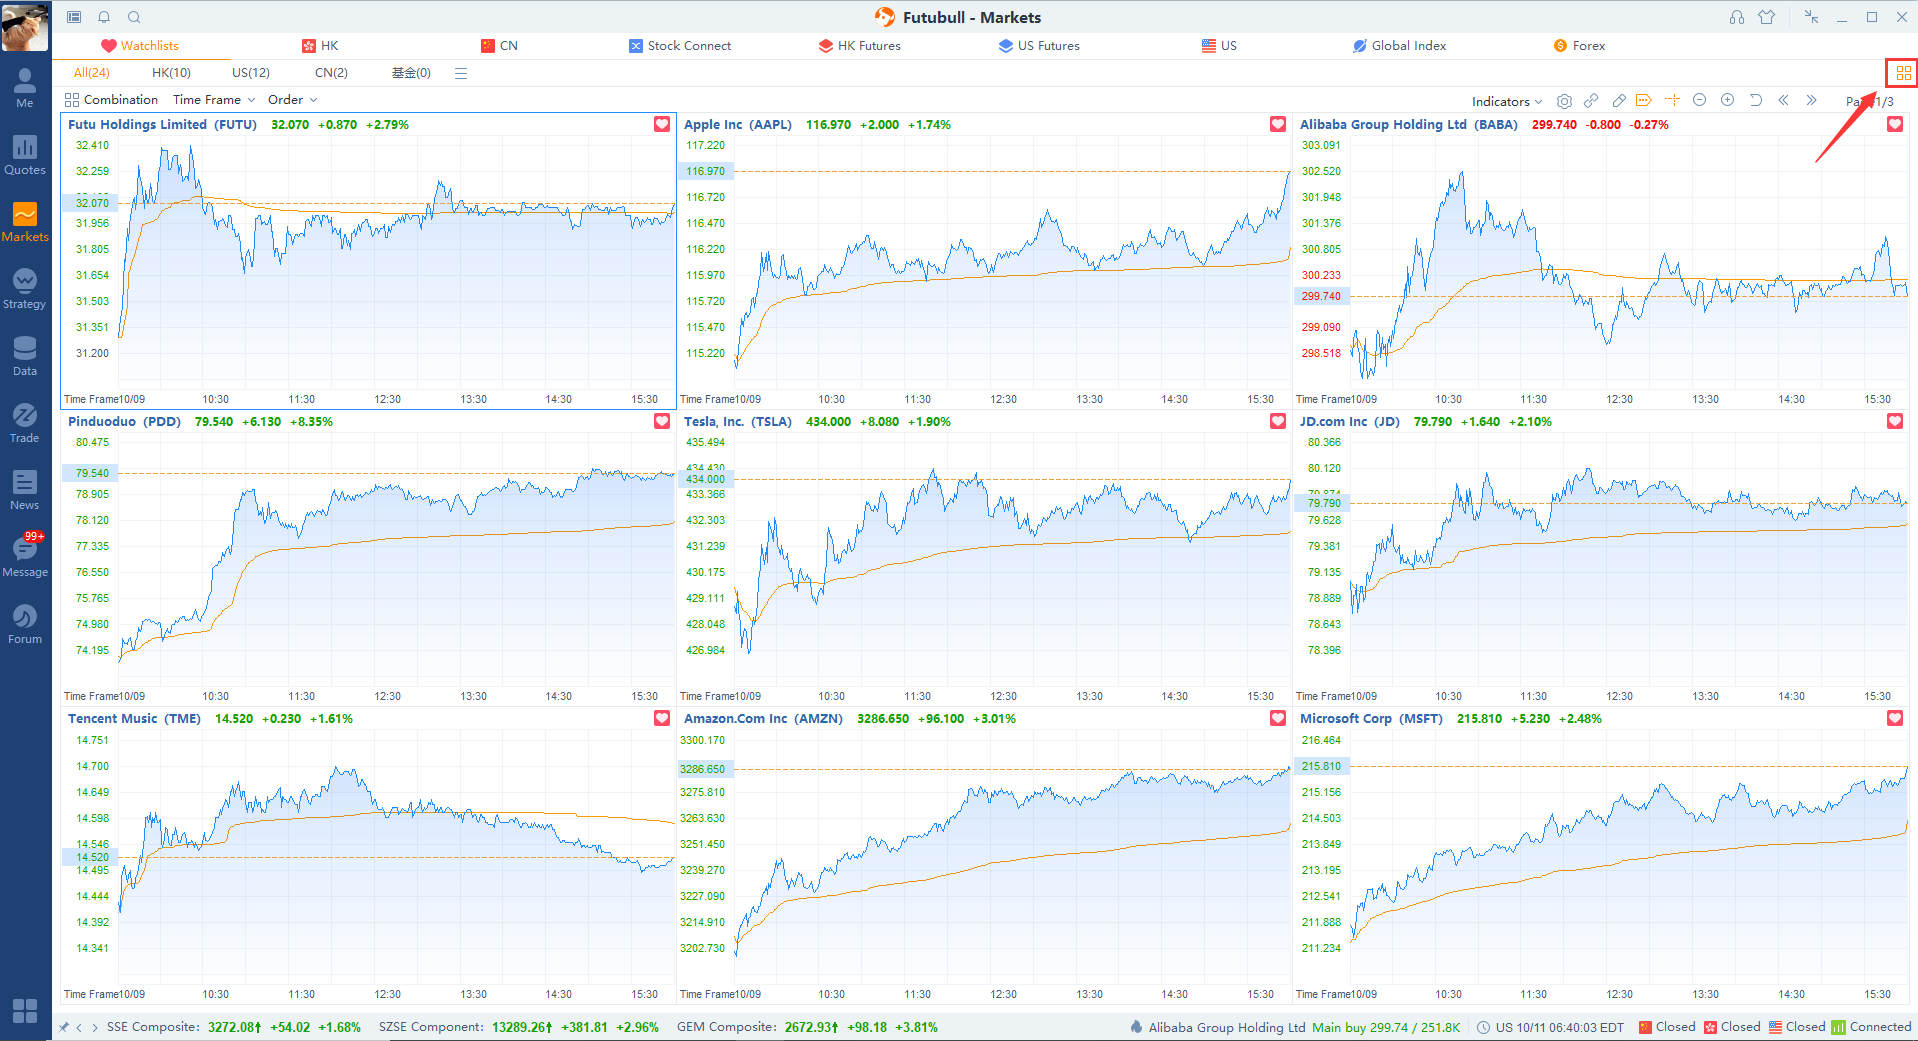Click the user avatar picture
The image size is (1918, 1041).
25,27
